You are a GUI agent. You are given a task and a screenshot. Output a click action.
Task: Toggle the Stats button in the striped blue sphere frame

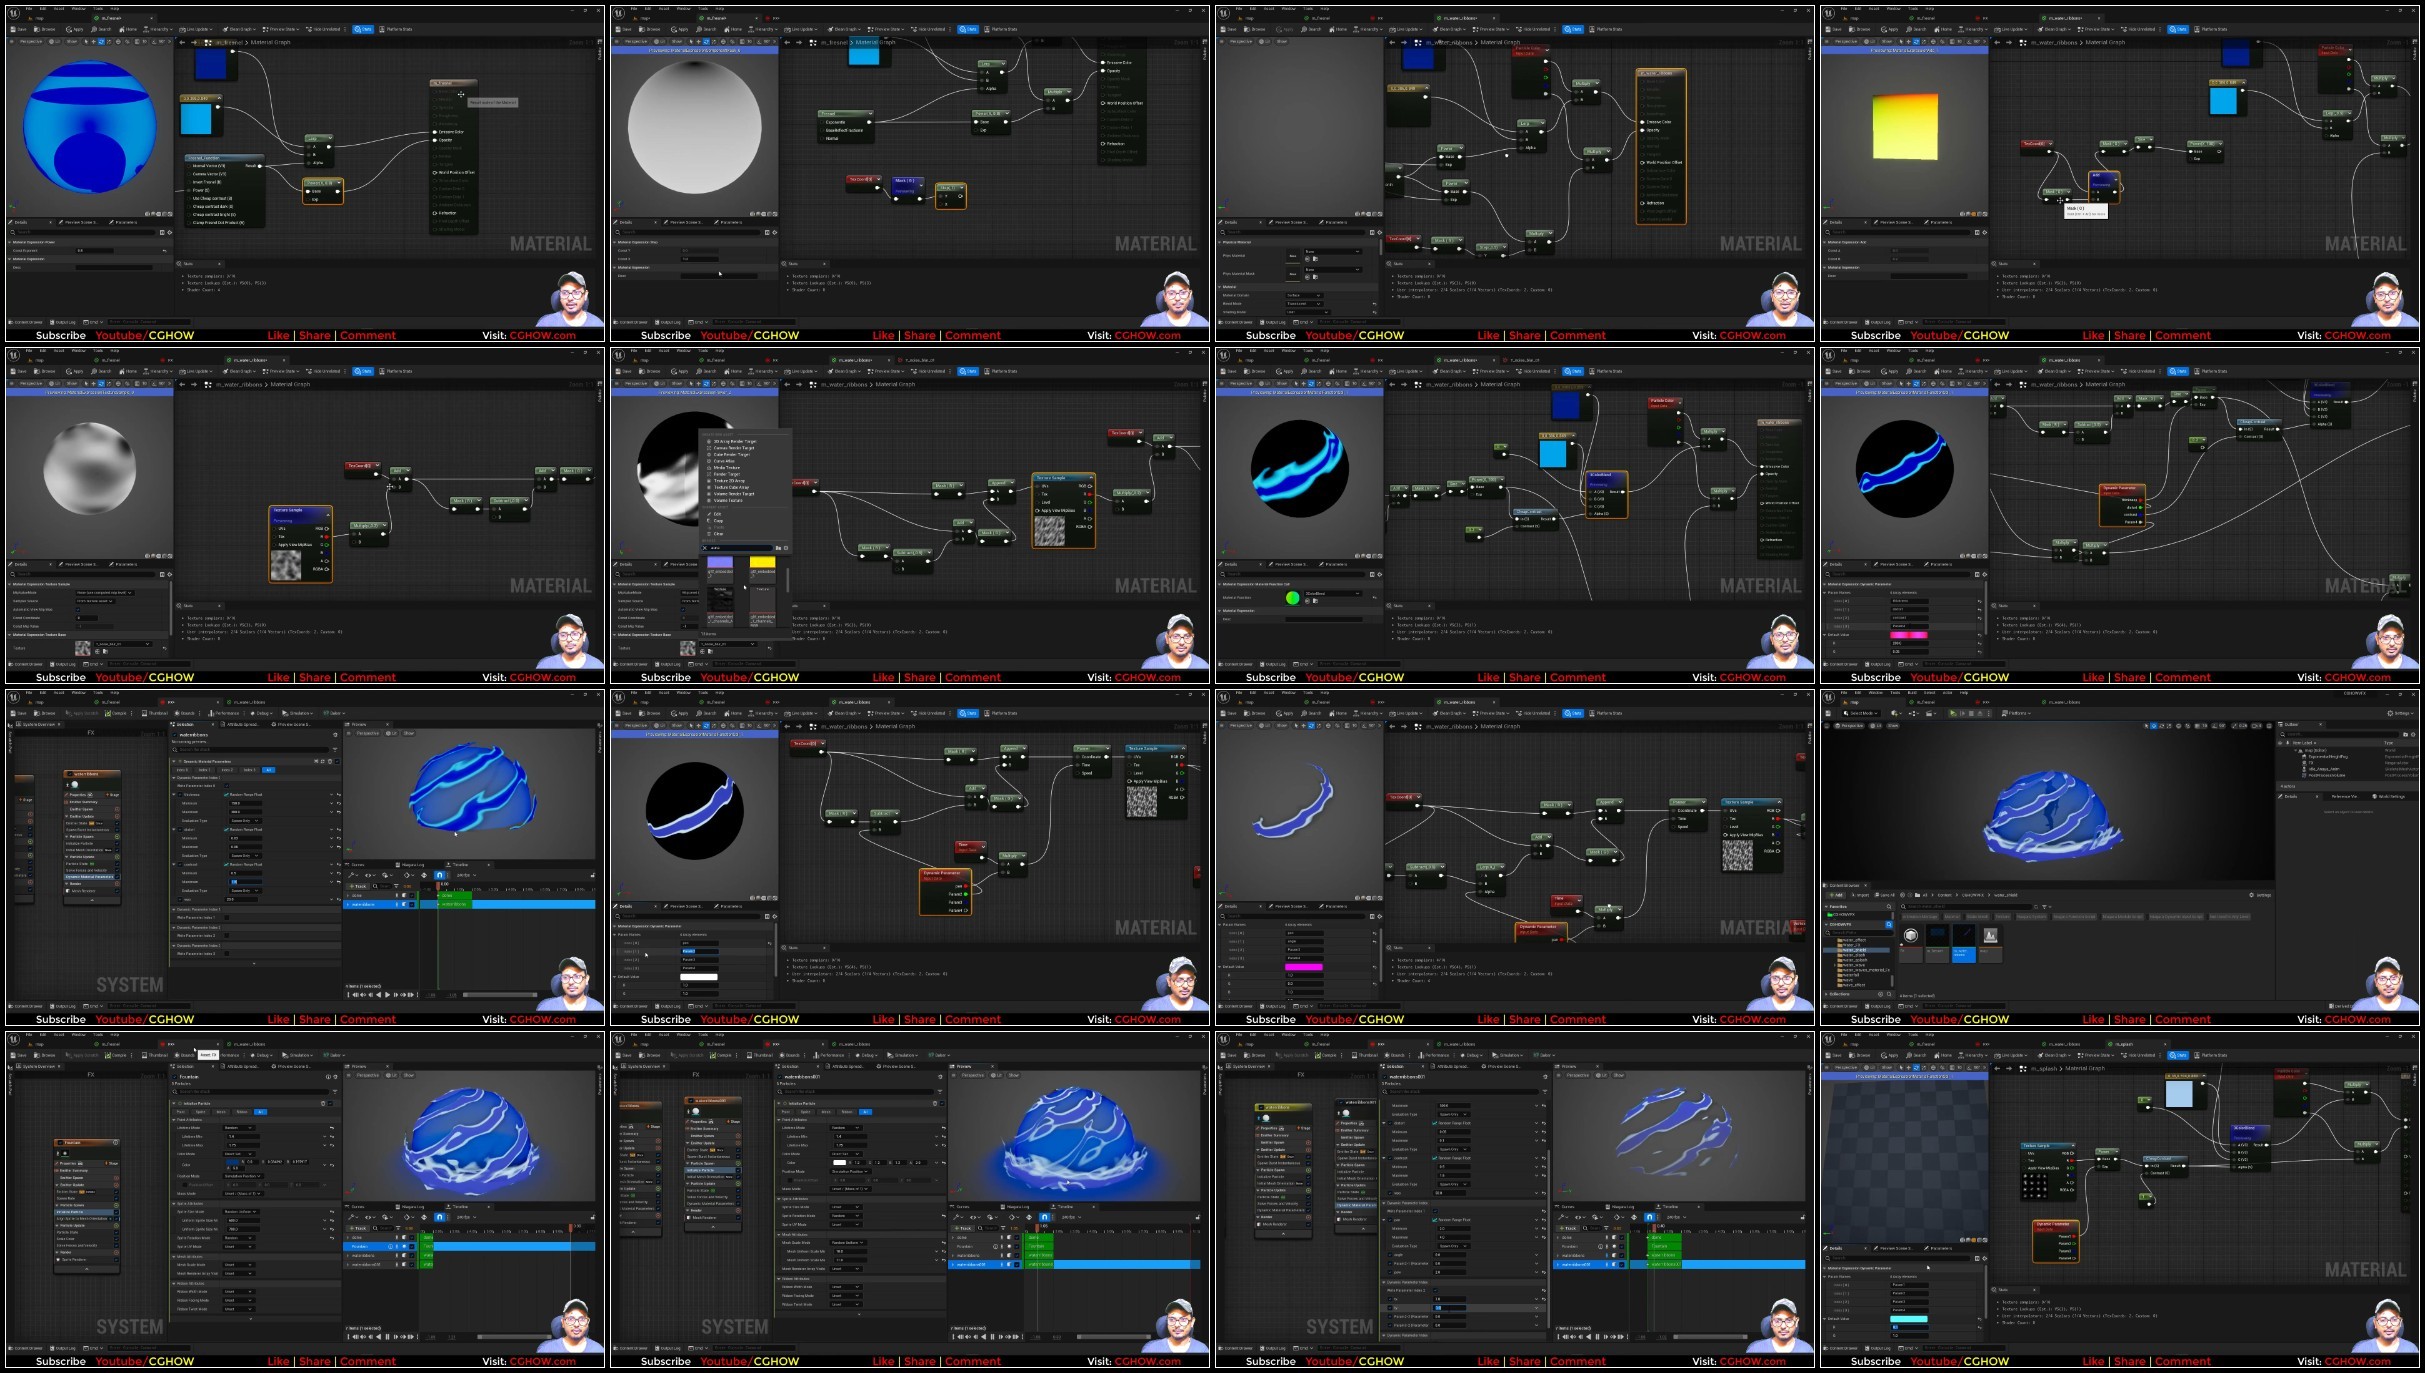[x=364, y=29]
